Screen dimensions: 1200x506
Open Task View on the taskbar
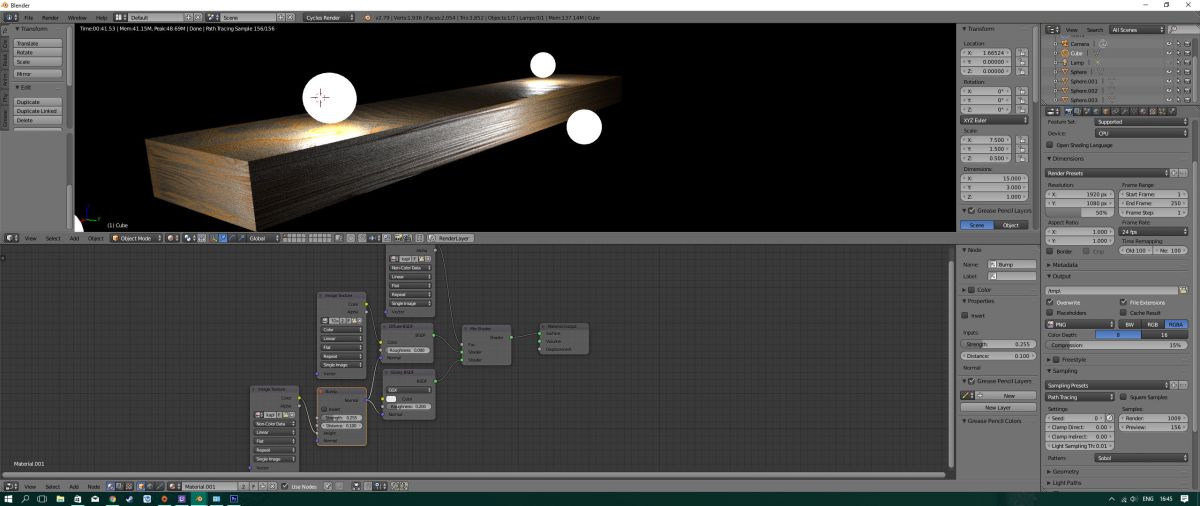pos(44,498)
